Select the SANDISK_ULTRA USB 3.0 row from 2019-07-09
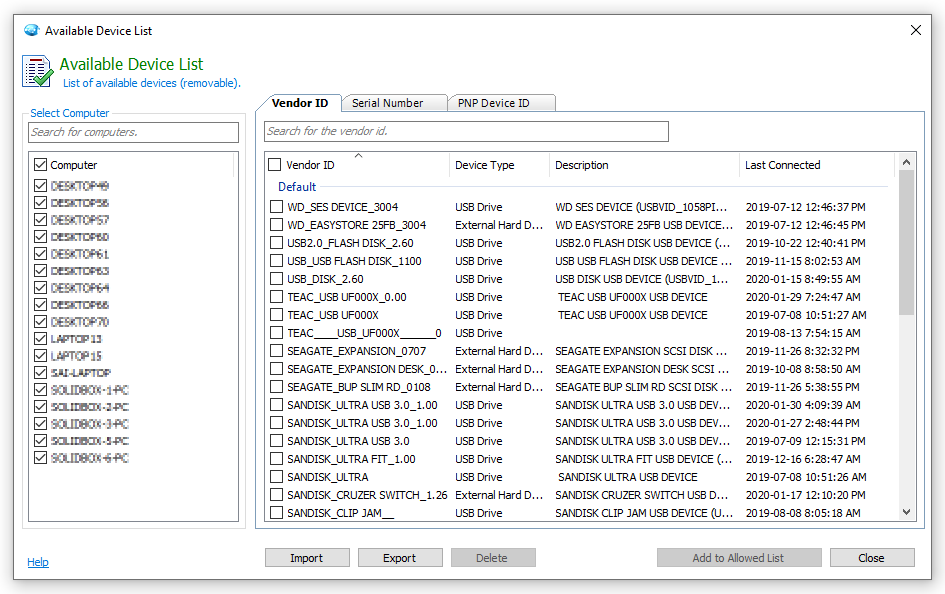Image resolution: width=945 pixels, height=594 pixels. pos(579,441)
